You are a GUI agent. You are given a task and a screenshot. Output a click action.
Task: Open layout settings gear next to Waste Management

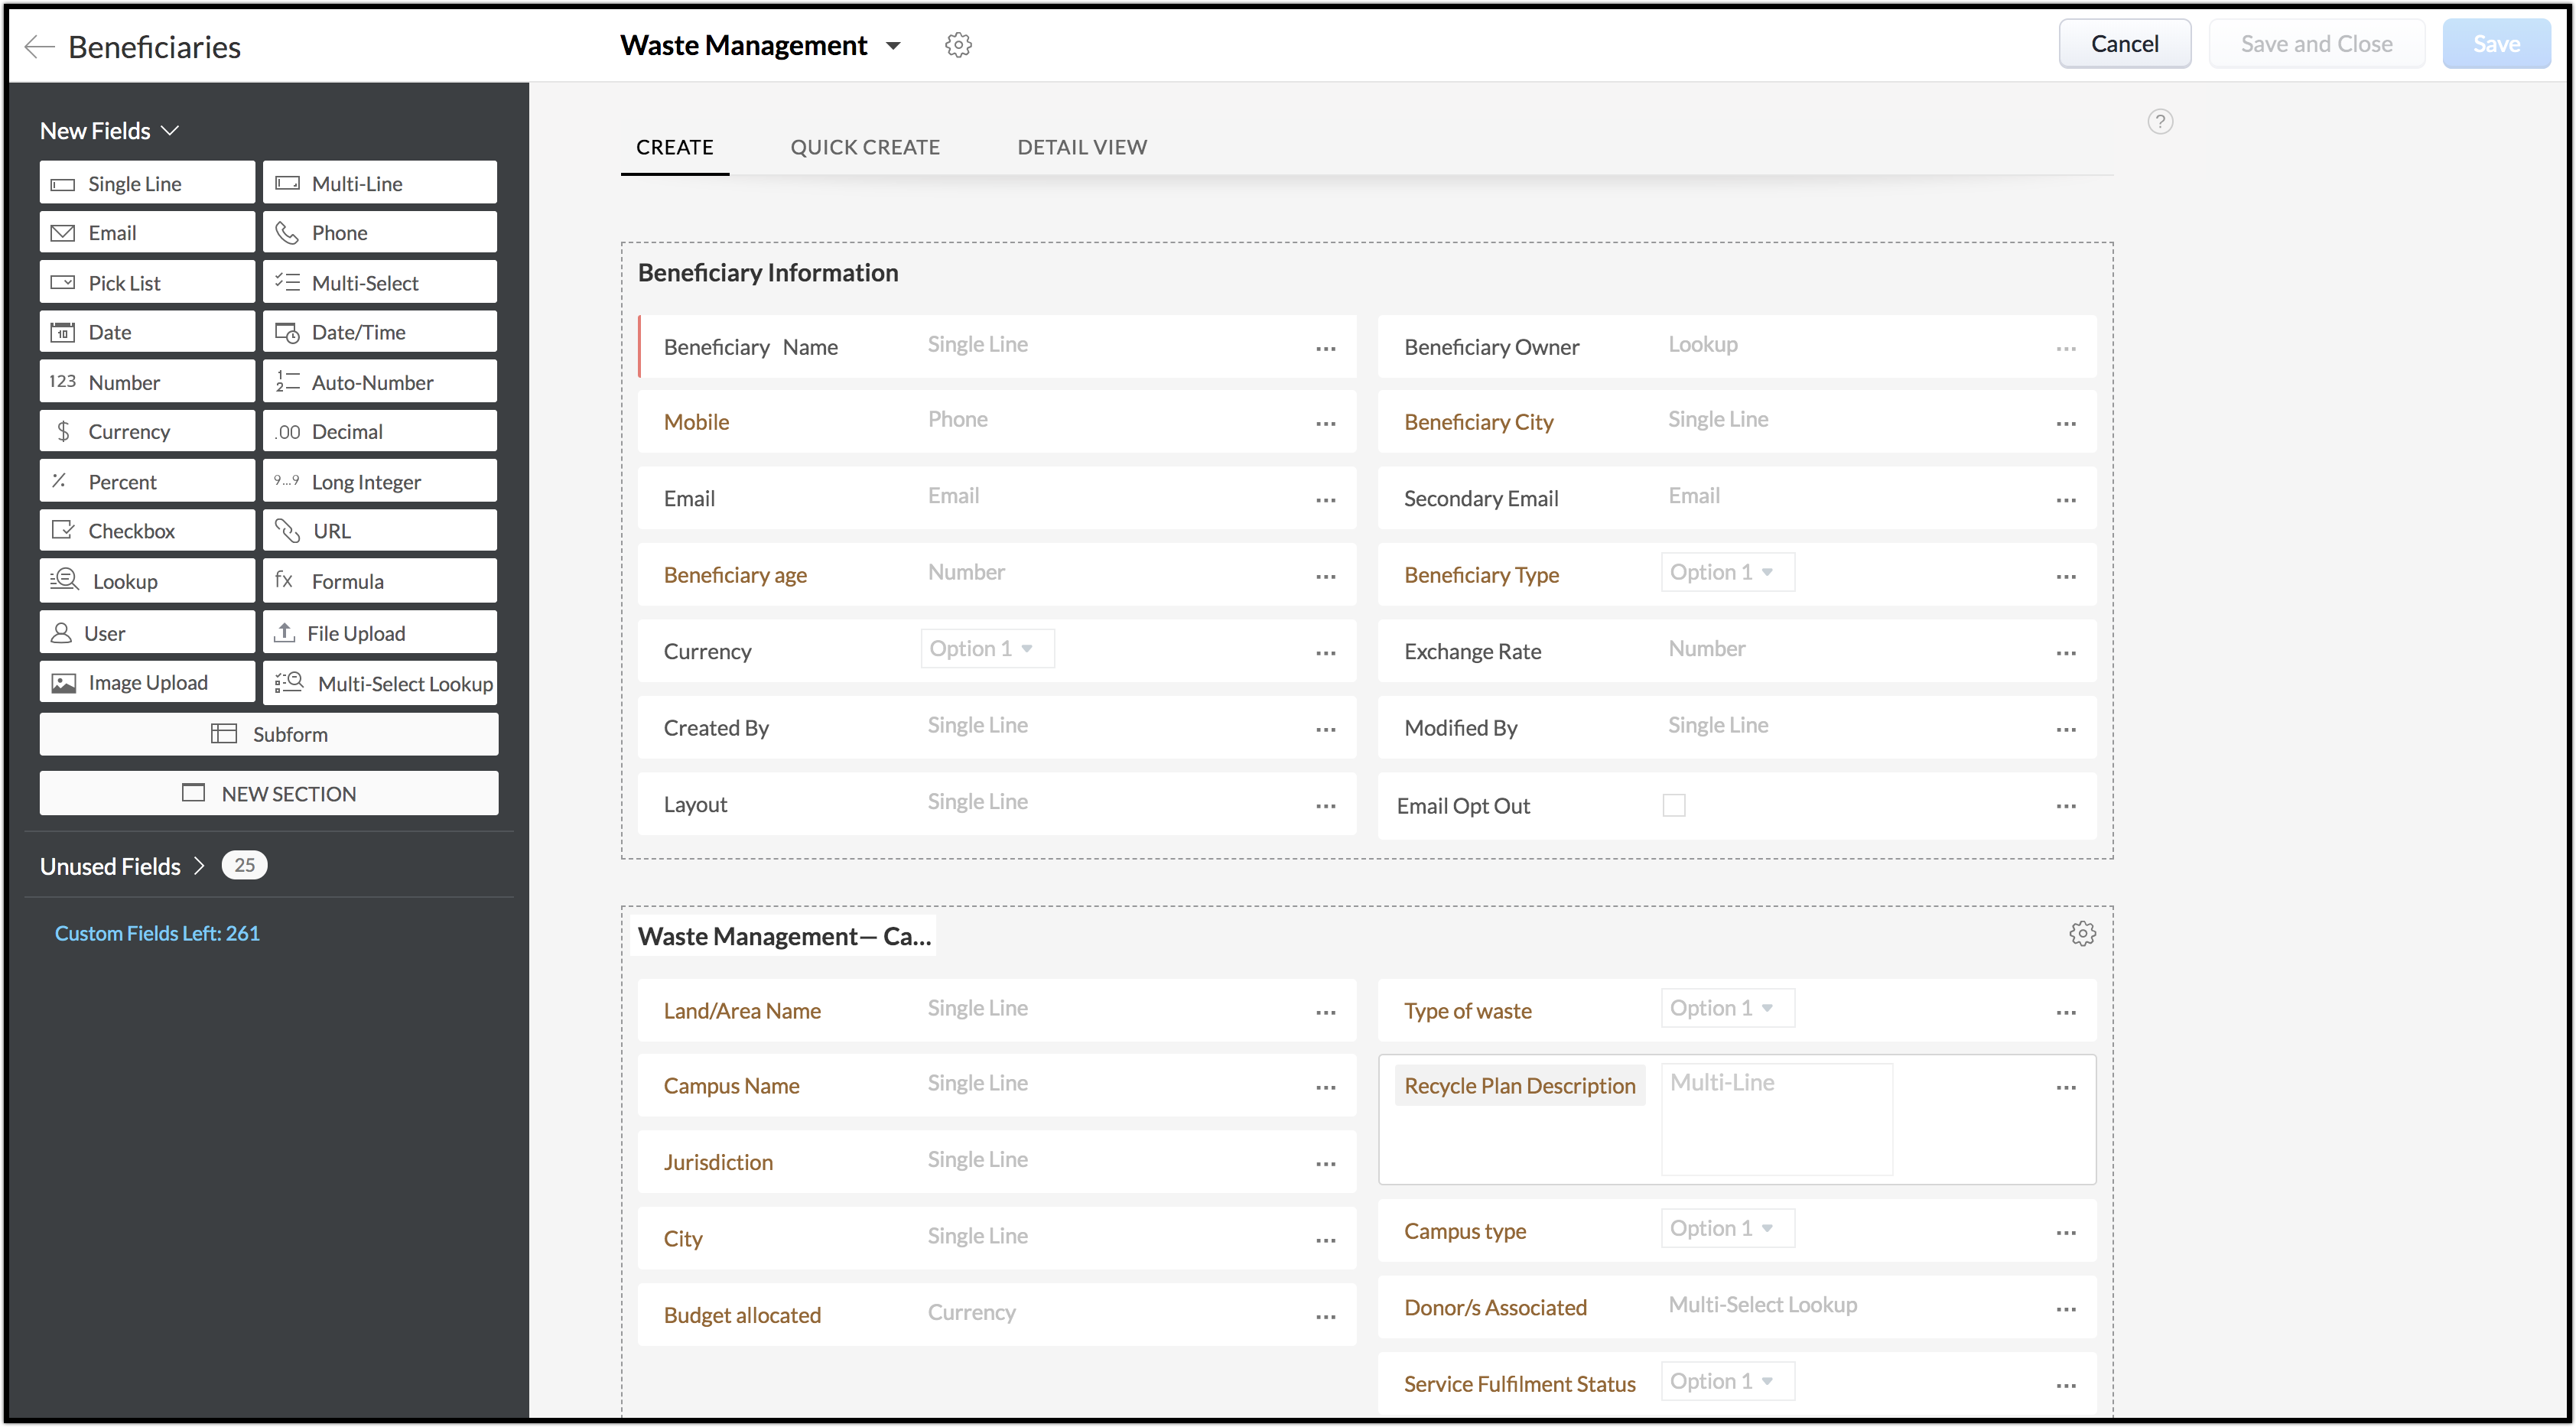[958, 45]
